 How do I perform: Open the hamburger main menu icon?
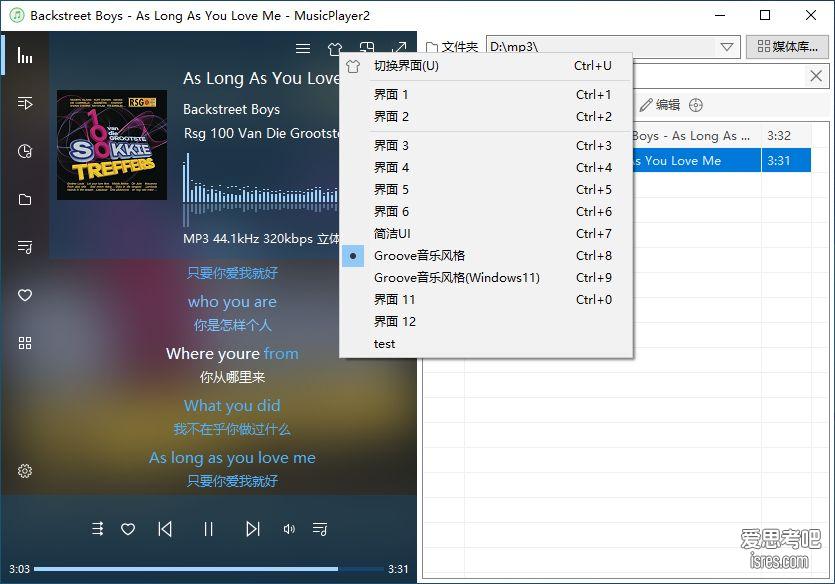(303, 48)
